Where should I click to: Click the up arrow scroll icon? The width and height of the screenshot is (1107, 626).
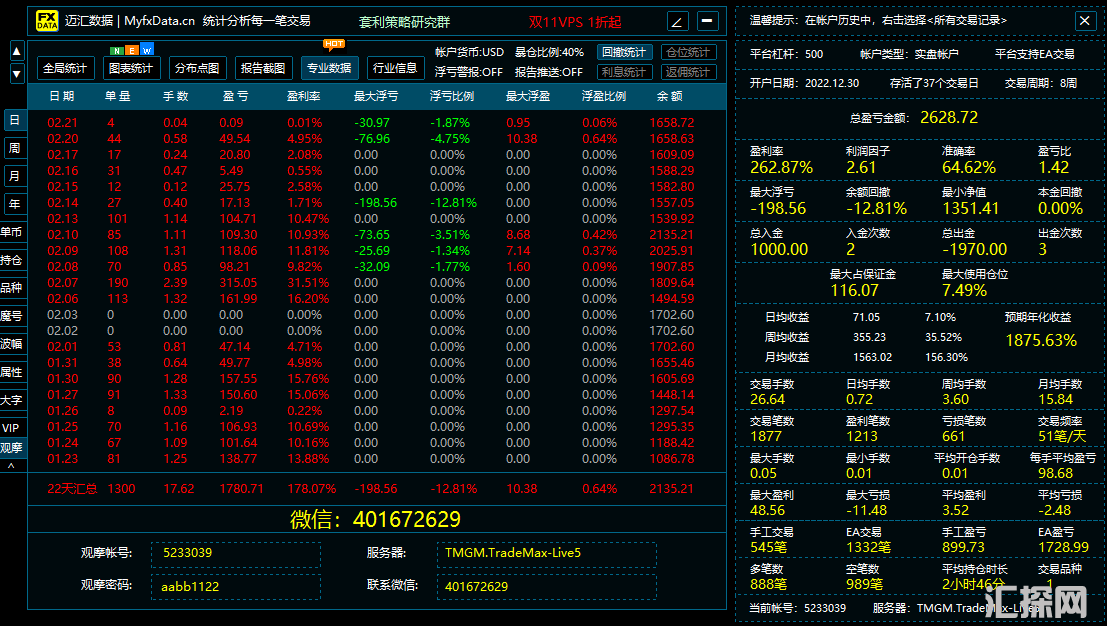click(x=17, y=51)
